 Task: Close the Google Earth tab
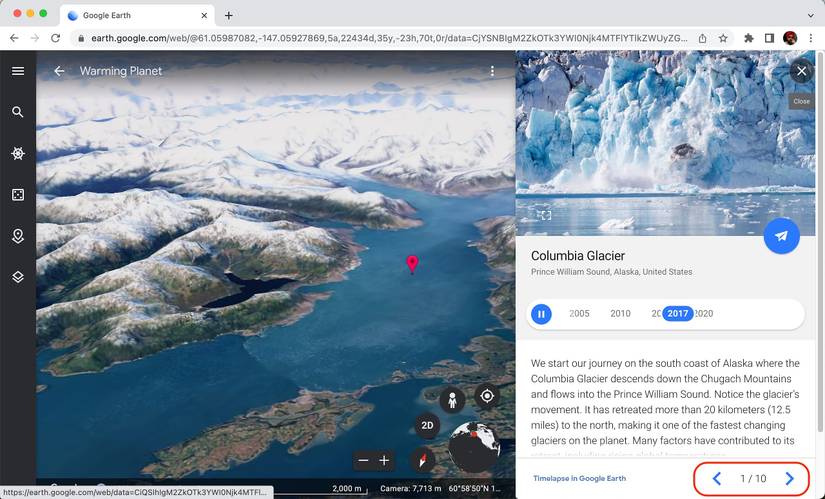click(x=204, y=15)
